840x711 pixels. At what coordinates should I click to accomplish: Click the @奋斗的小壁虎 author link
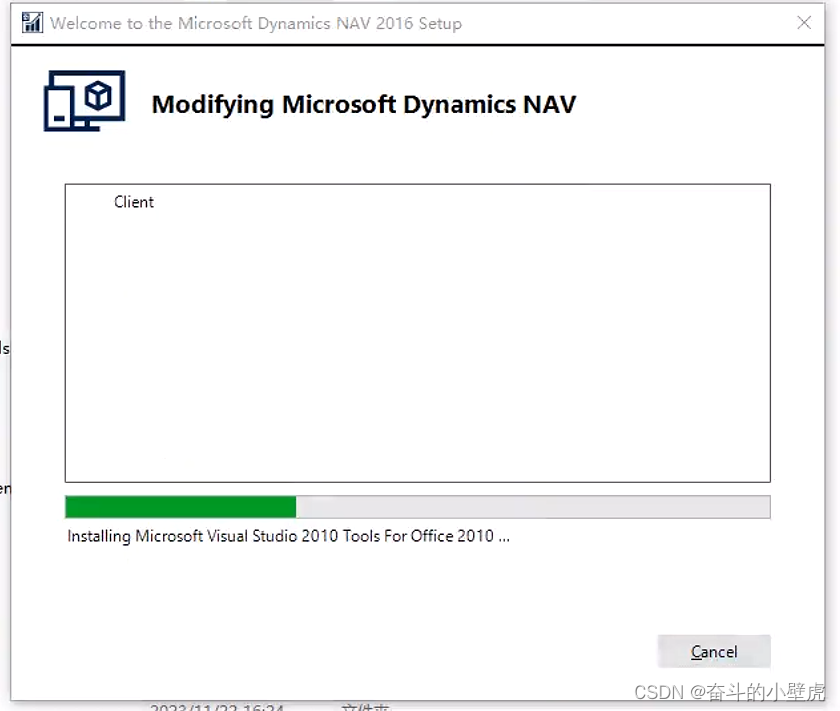click(x=745, y=692)
